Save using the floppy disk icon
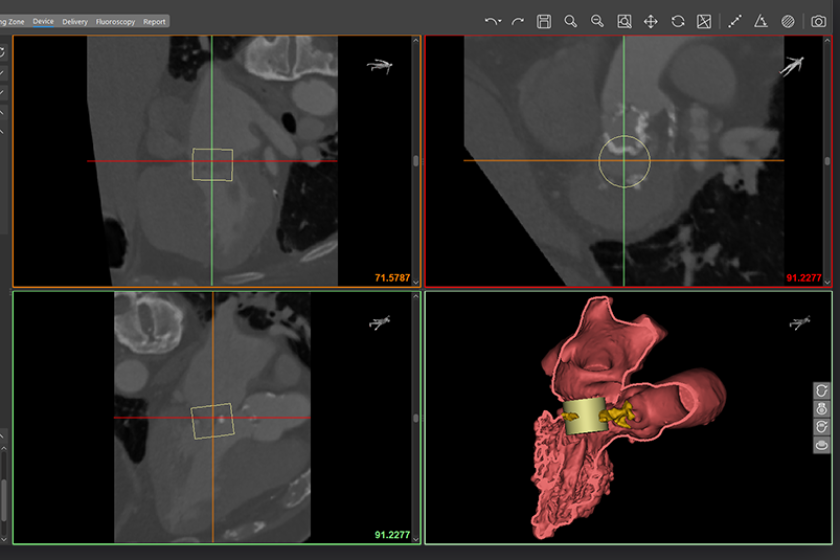Screen dimensions: 840x560 pos(544,21)
